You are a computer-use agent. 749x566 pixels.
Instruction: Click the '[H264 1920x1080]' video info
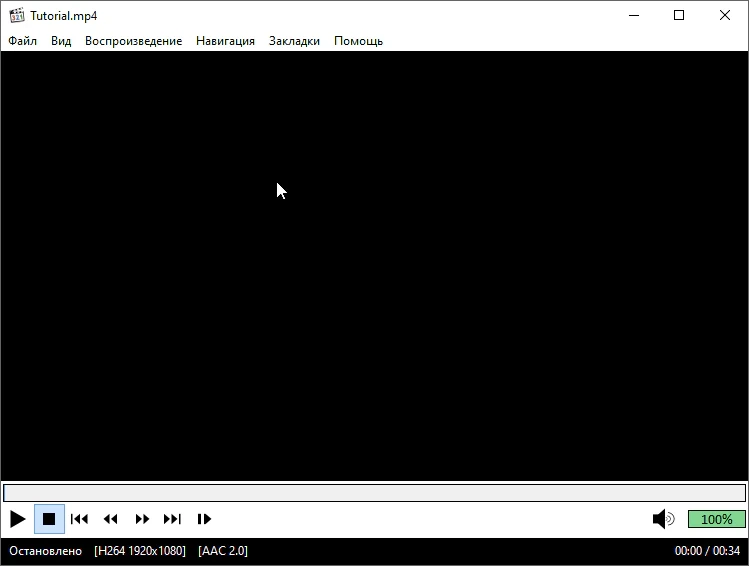[x=139, y=551]
